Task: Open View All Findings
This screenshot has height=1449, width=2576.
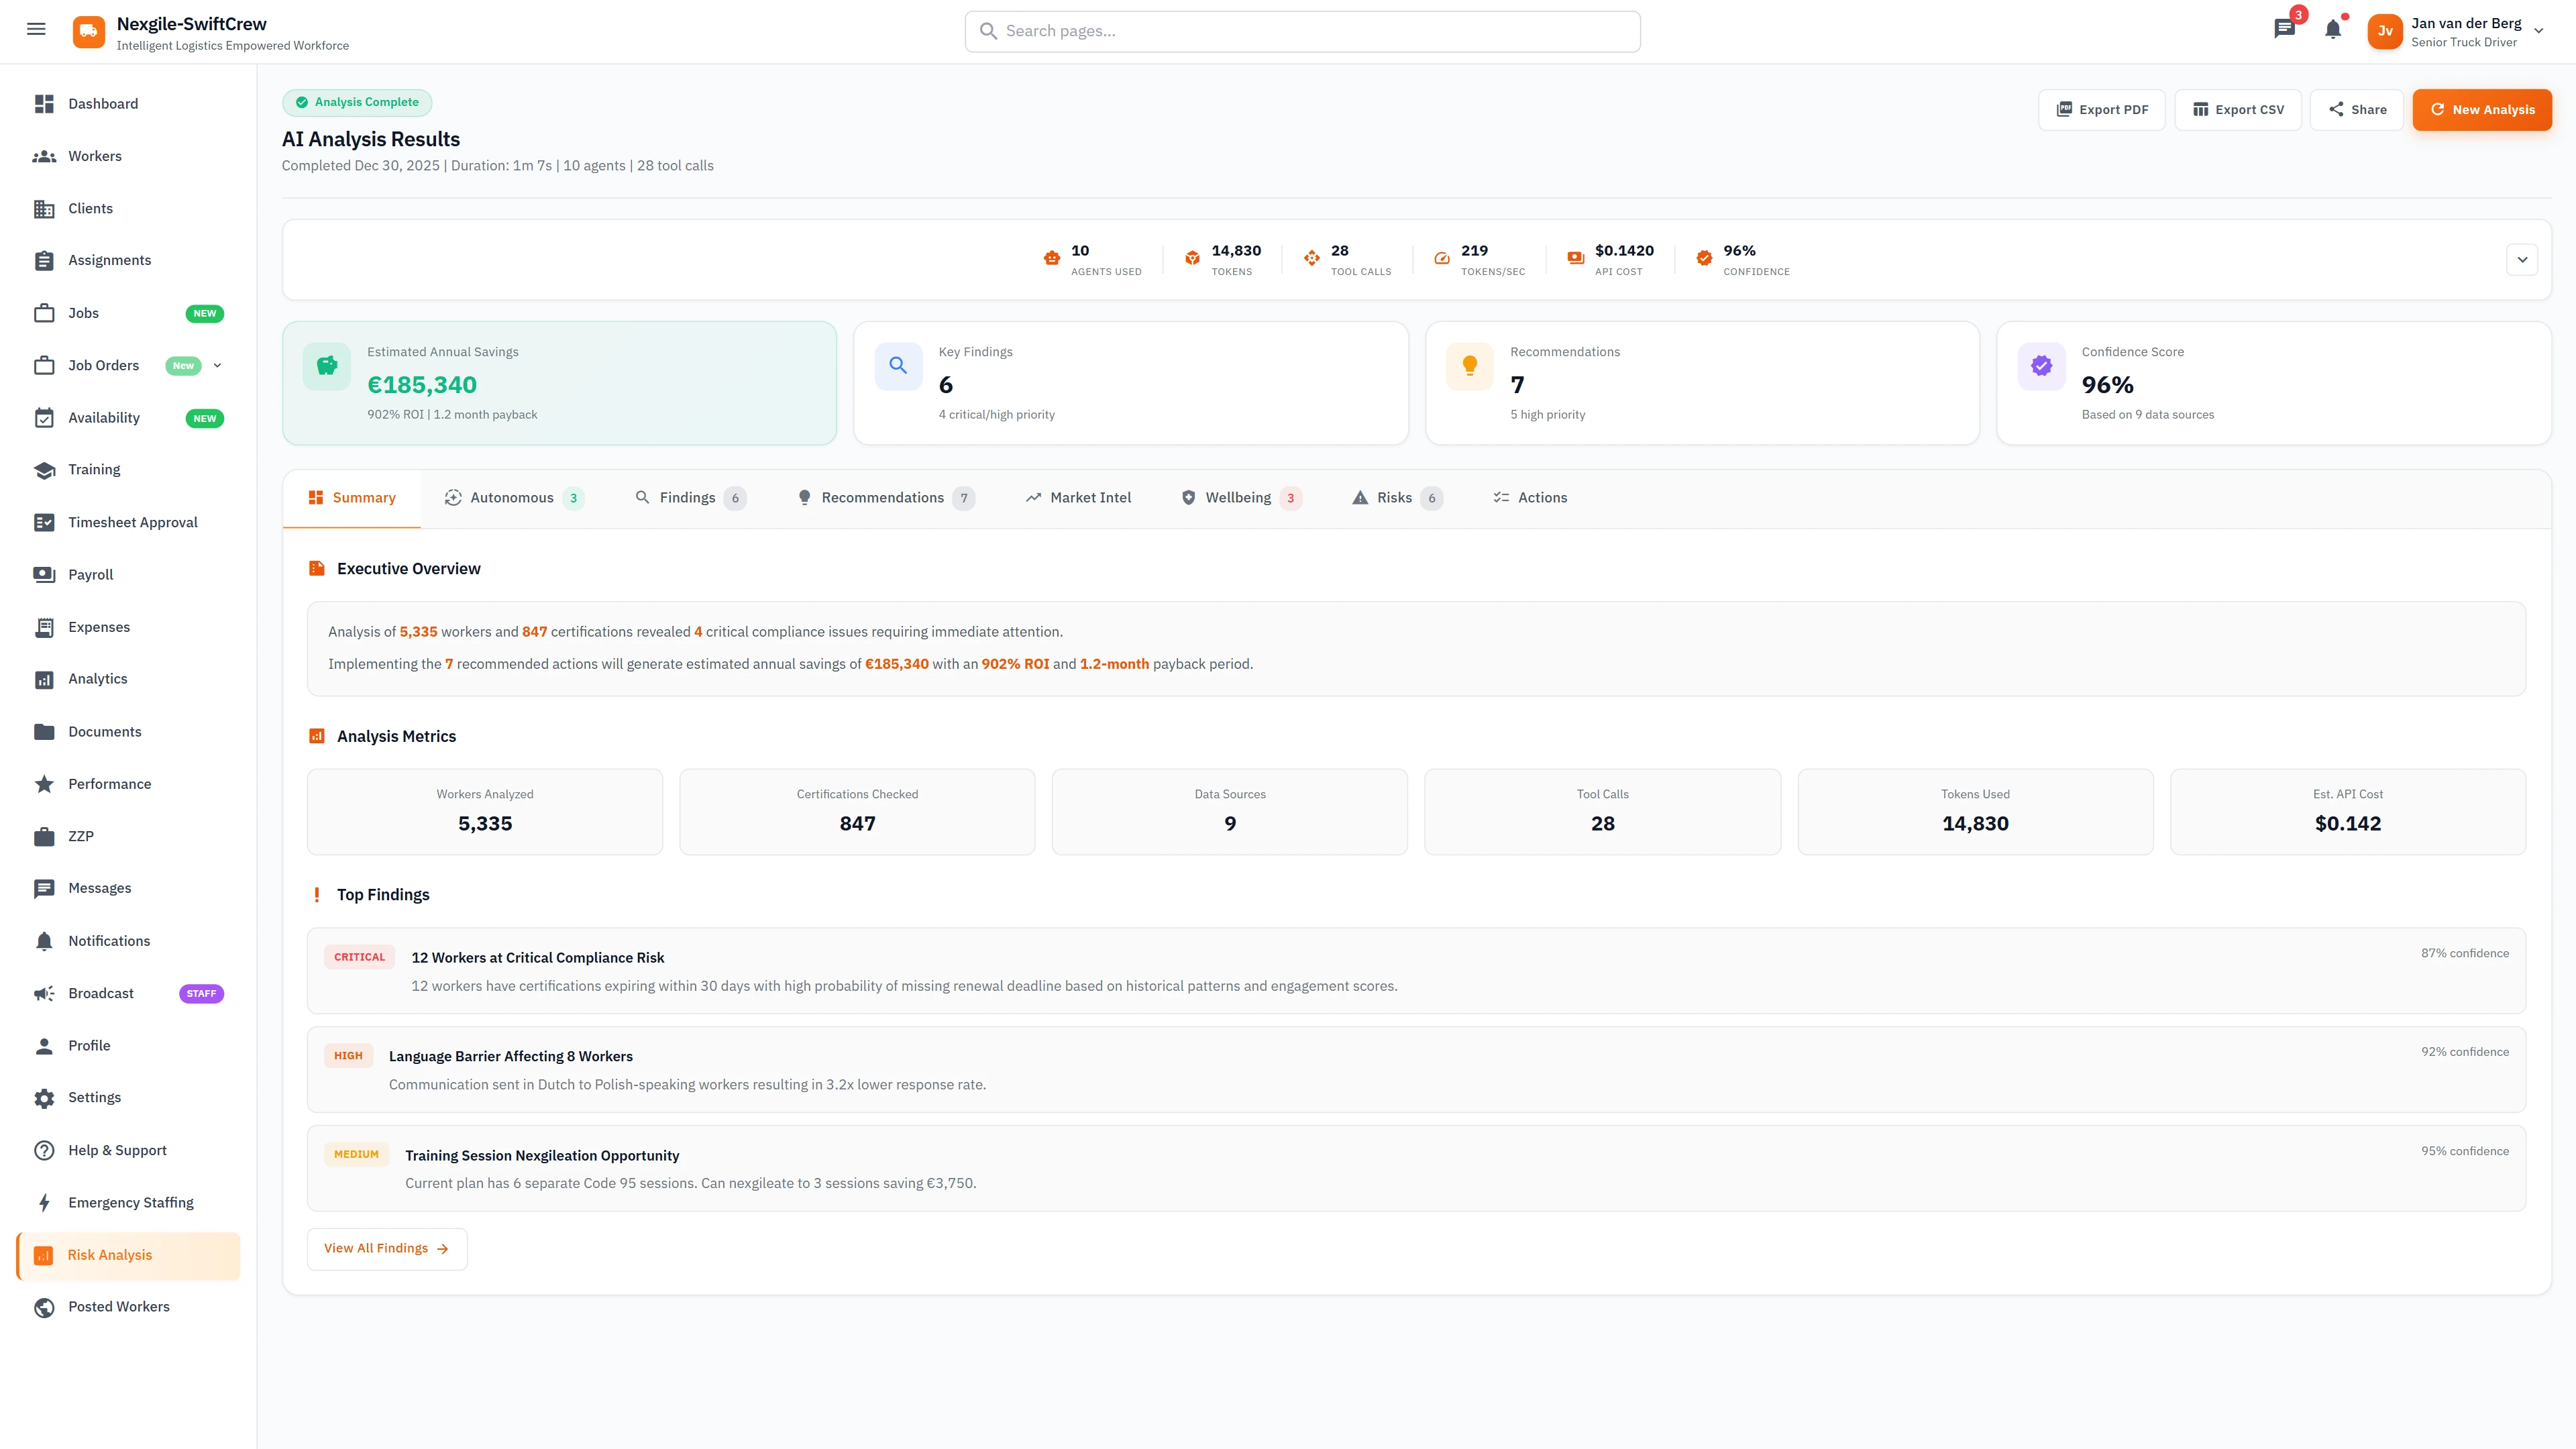Action: pos(386,1248)
